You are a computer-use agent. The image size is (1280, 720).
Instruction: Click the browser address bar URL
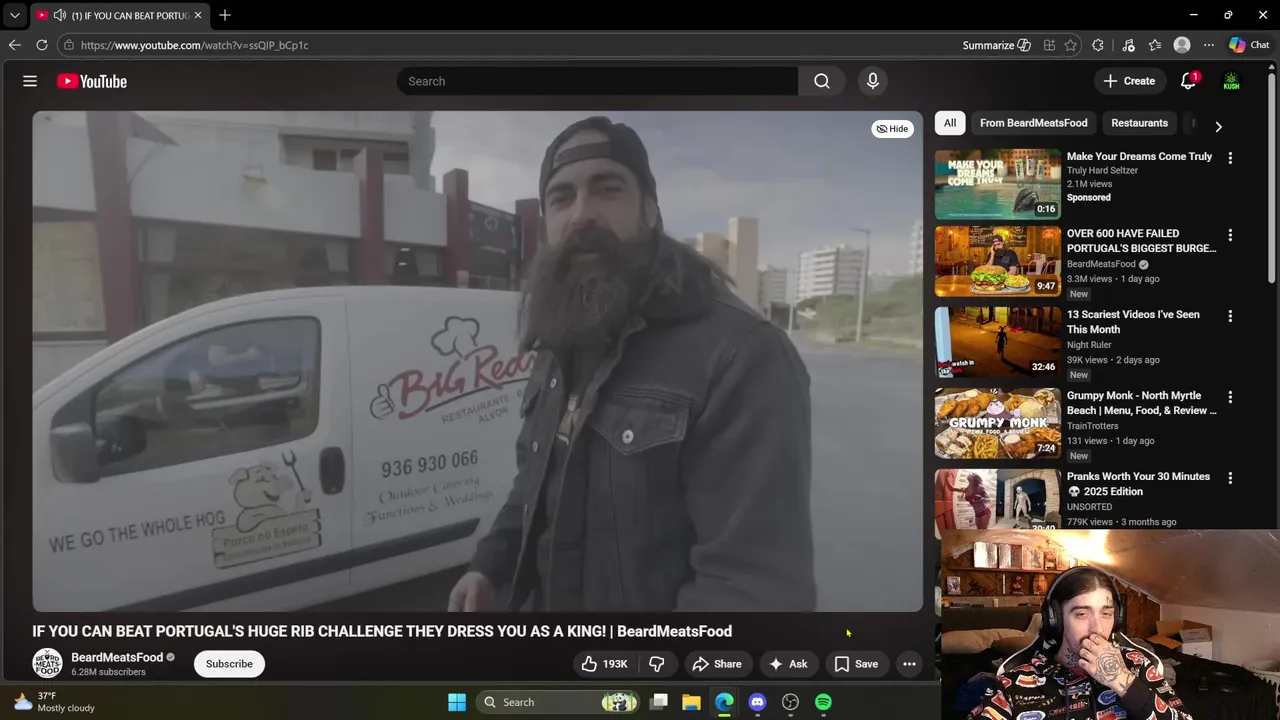194,45
